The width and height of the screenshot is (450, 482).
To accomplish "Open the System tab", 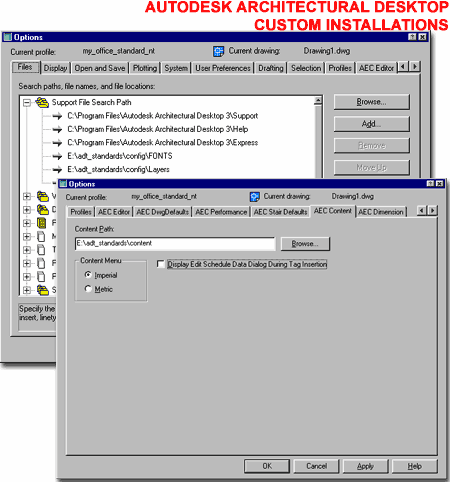I will coord(176,68).
